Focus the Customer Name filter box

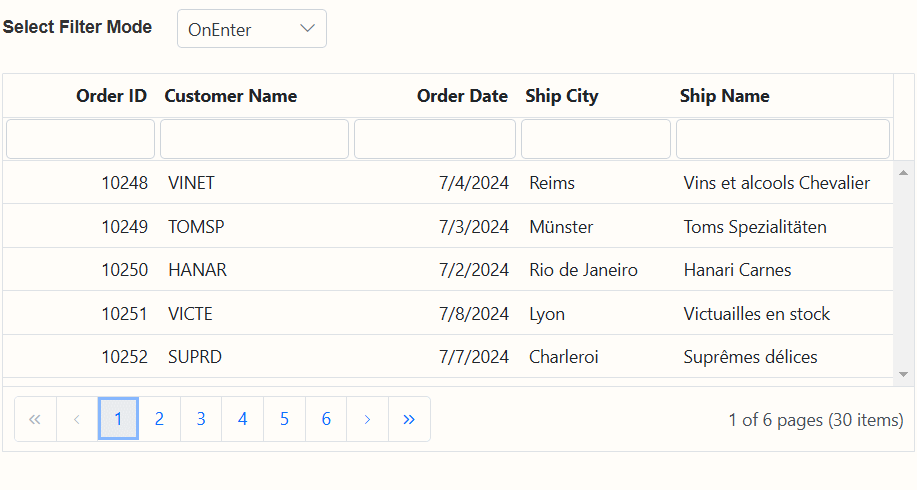point(254,139)
